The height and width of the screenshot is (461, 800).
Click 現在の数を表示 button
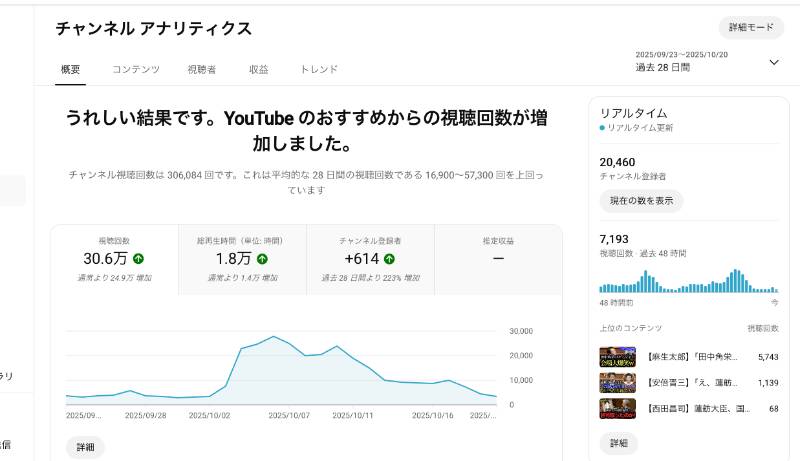pos(641,201)
